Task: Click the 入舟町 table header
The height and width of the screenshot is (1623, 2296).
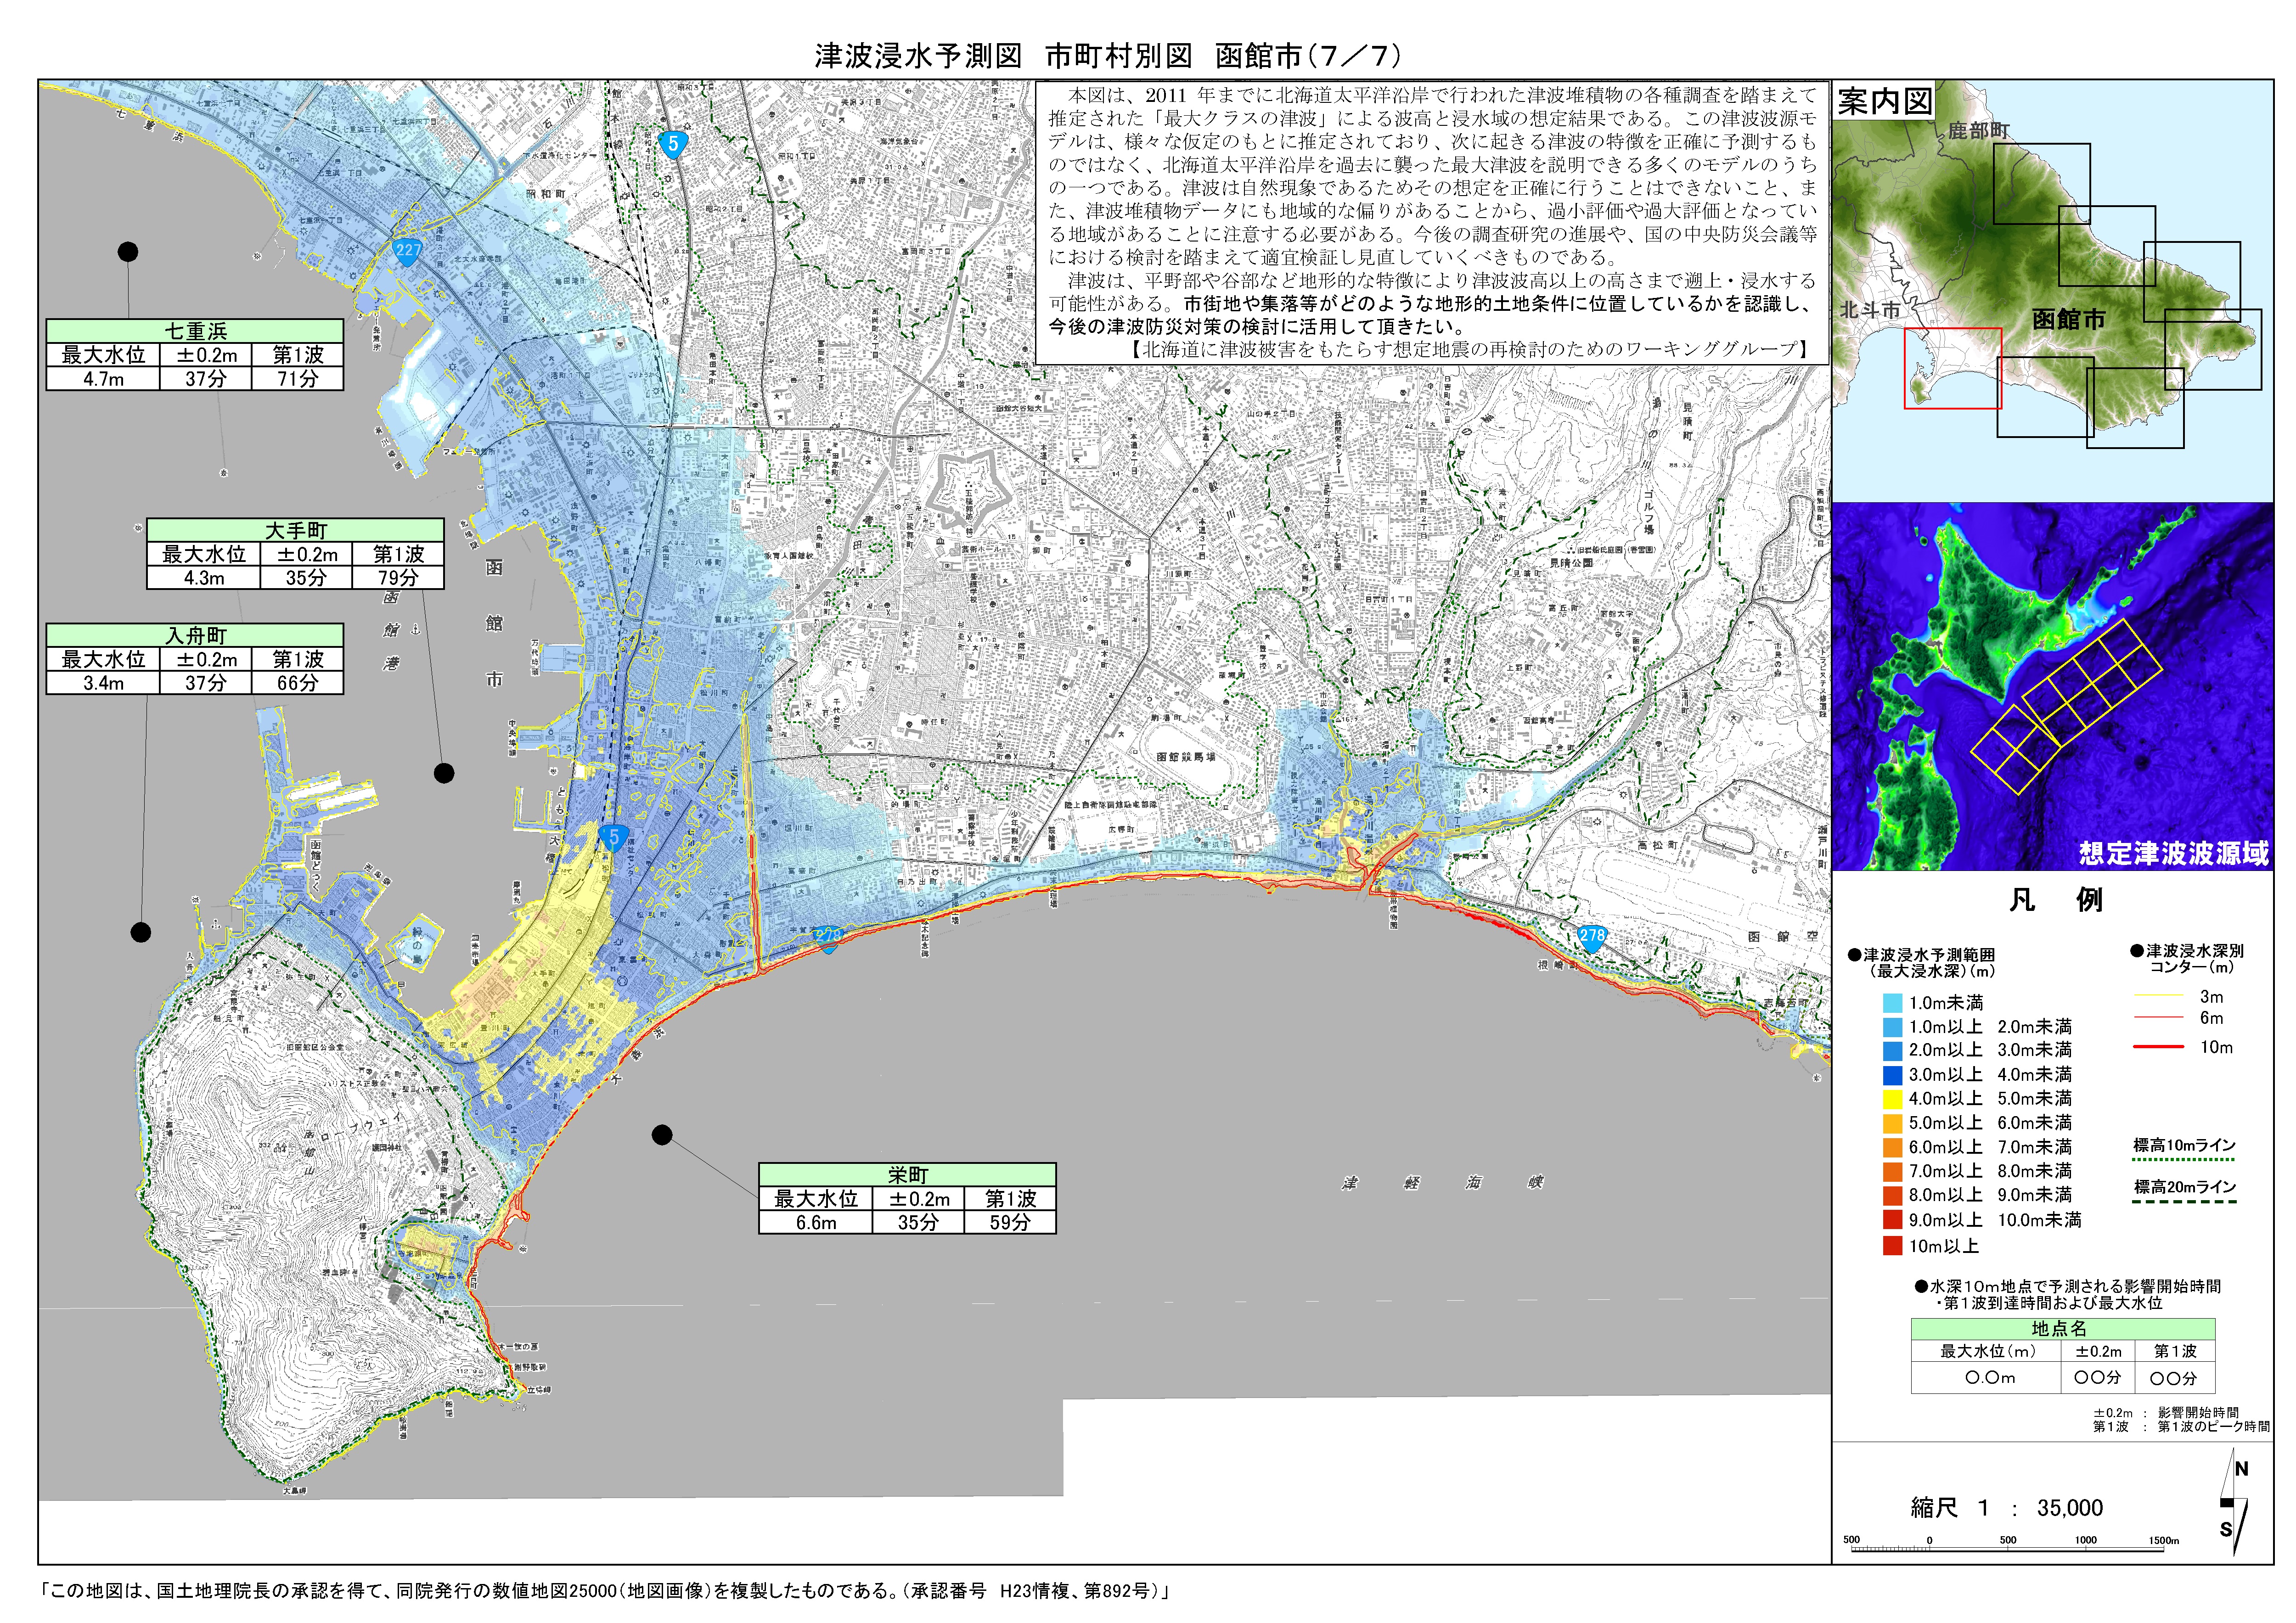Action: point(195,635)
